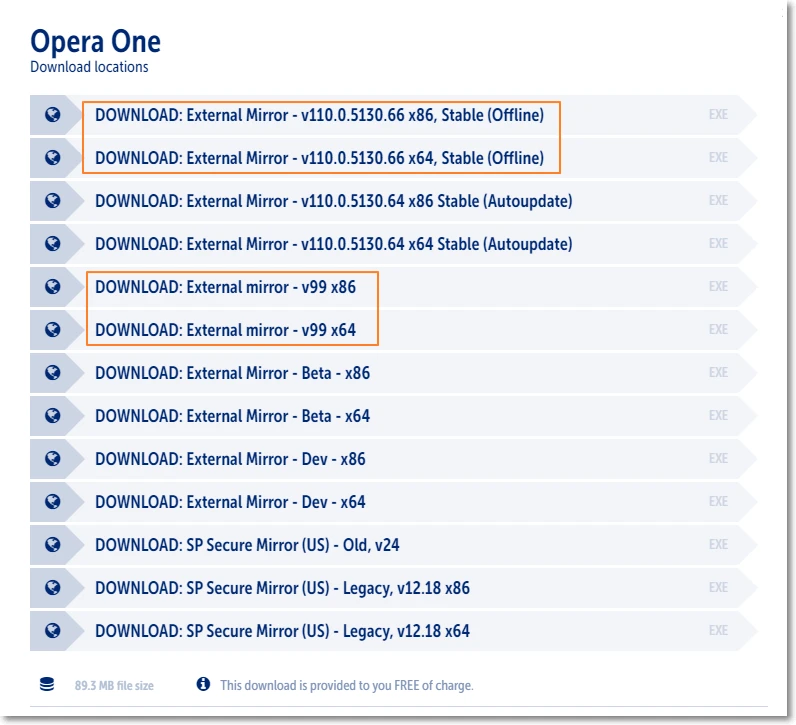The image size is (796, 725).
Task: Click globe icon beside Legacy v12.18 x86
Action: tap(53, 587)
